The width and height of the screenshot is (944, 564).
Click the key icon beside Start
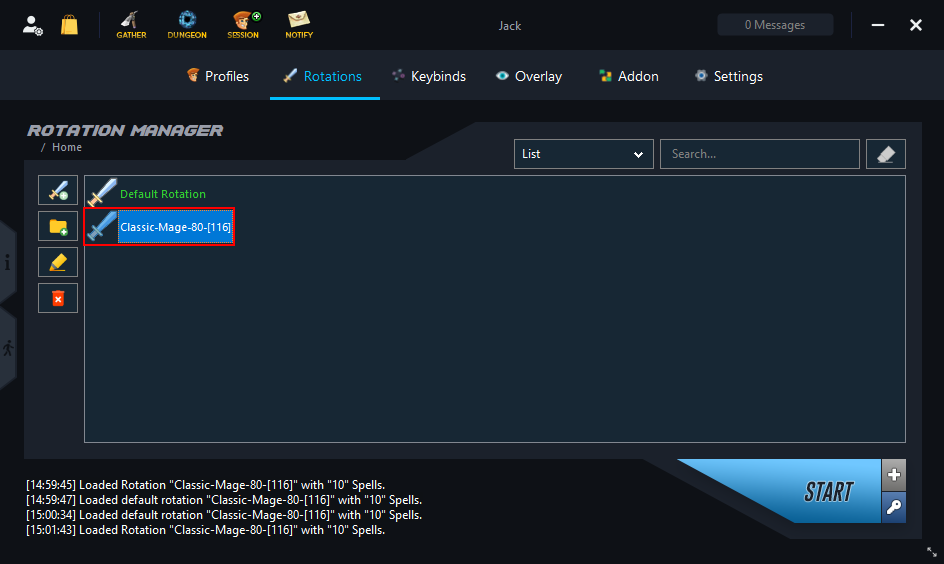(894, 507)
